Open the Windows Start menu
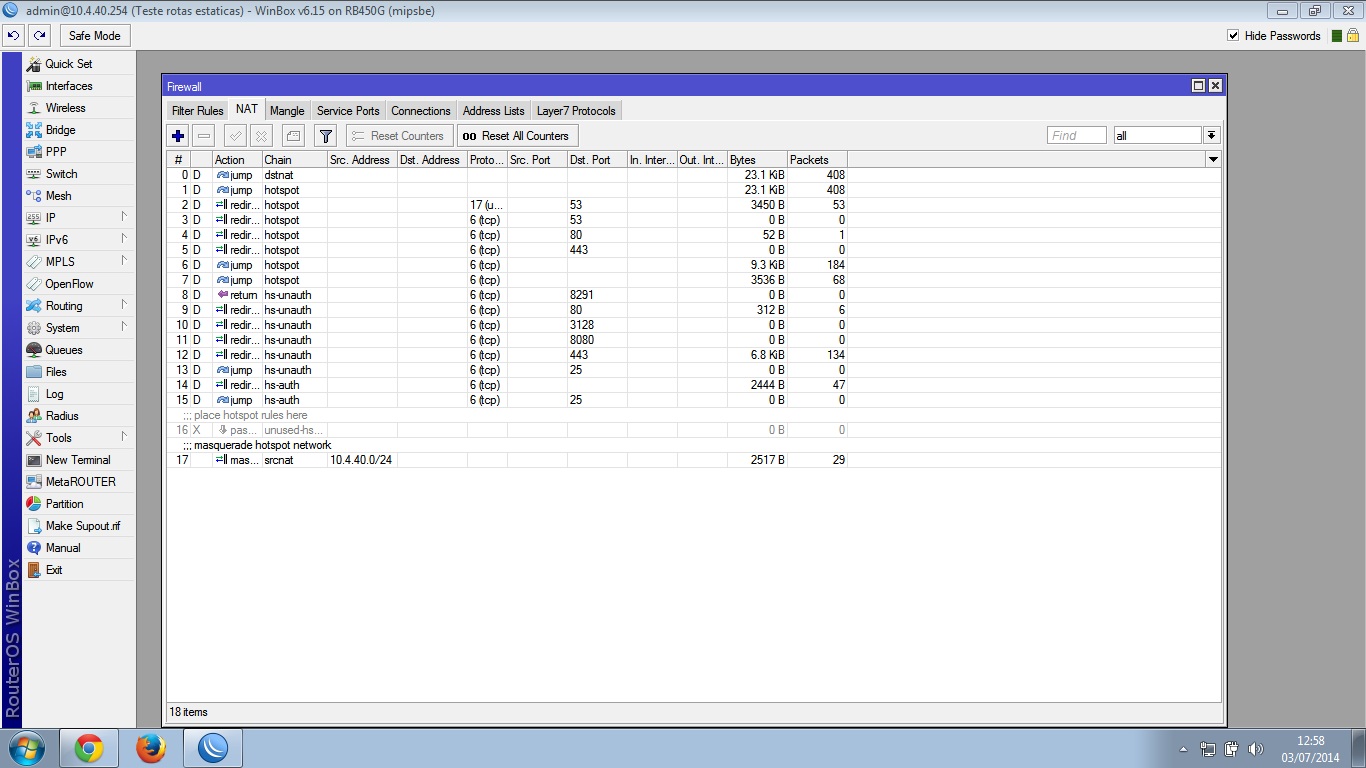 coord(25,748)
